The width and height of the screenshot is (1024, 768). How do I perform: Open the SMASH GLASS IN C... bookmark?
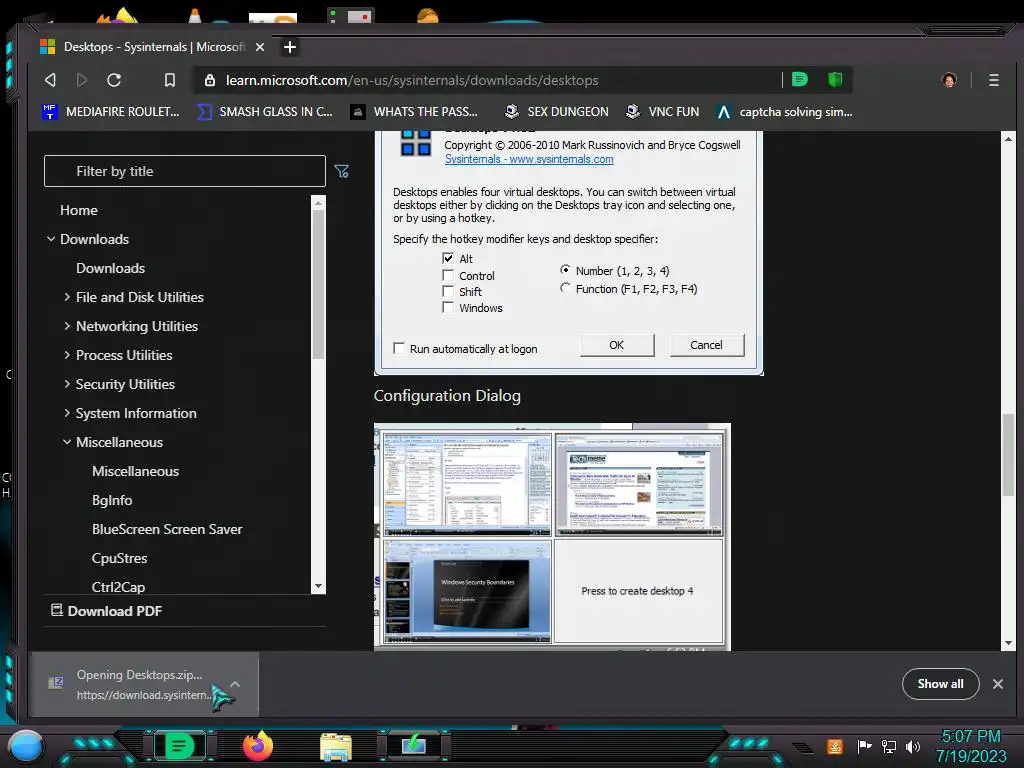pyautogui.click(x=264, y=112)
